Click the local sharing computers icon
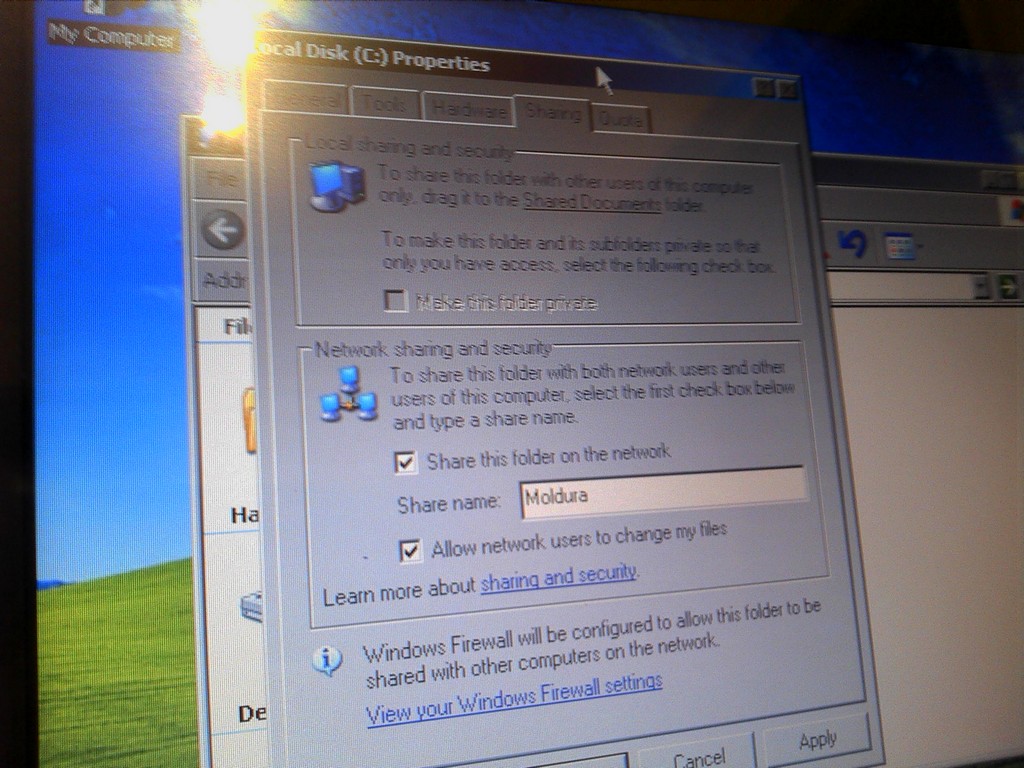The image size is (1024, 768). (x=336, y=187)
